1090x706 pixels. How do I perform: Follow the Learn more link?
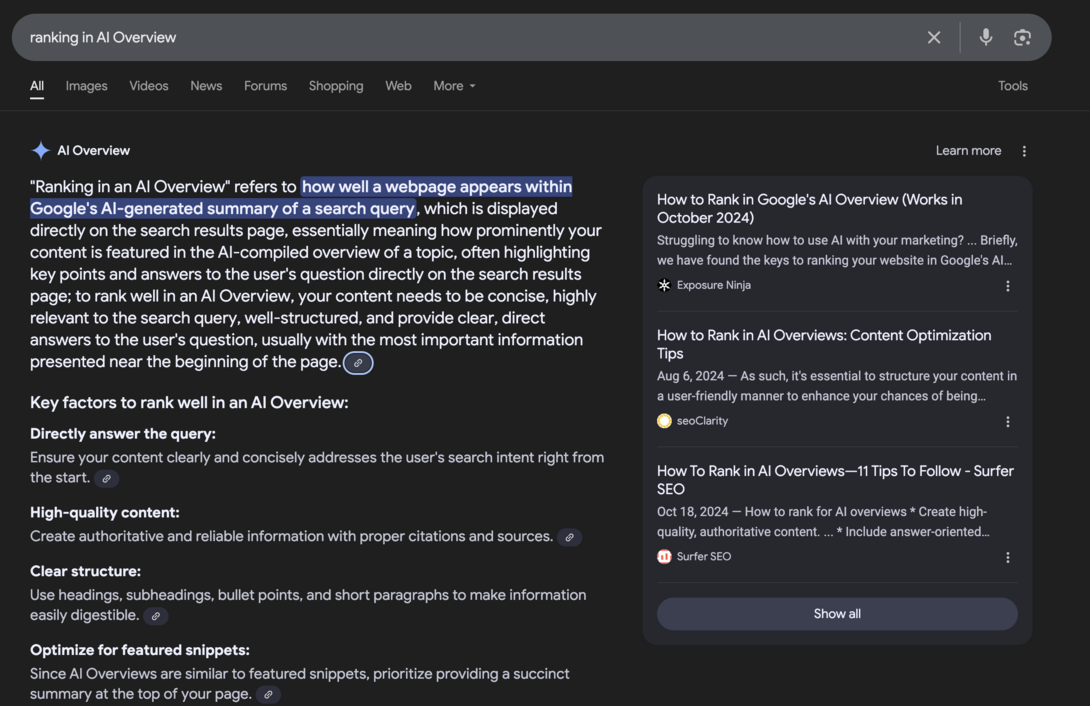click(x=967, y=151)
